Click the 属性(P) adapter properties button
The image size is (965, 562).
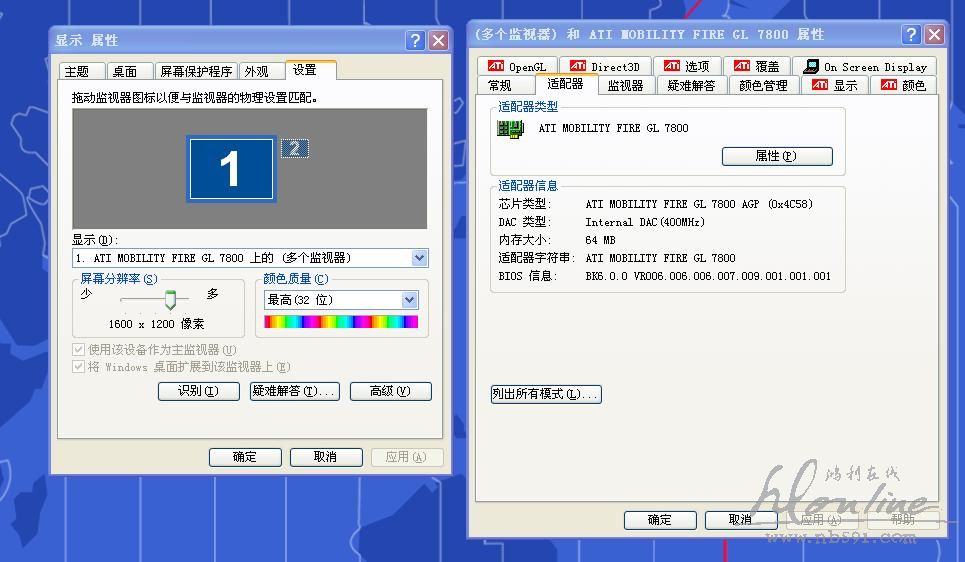[776, 157]
